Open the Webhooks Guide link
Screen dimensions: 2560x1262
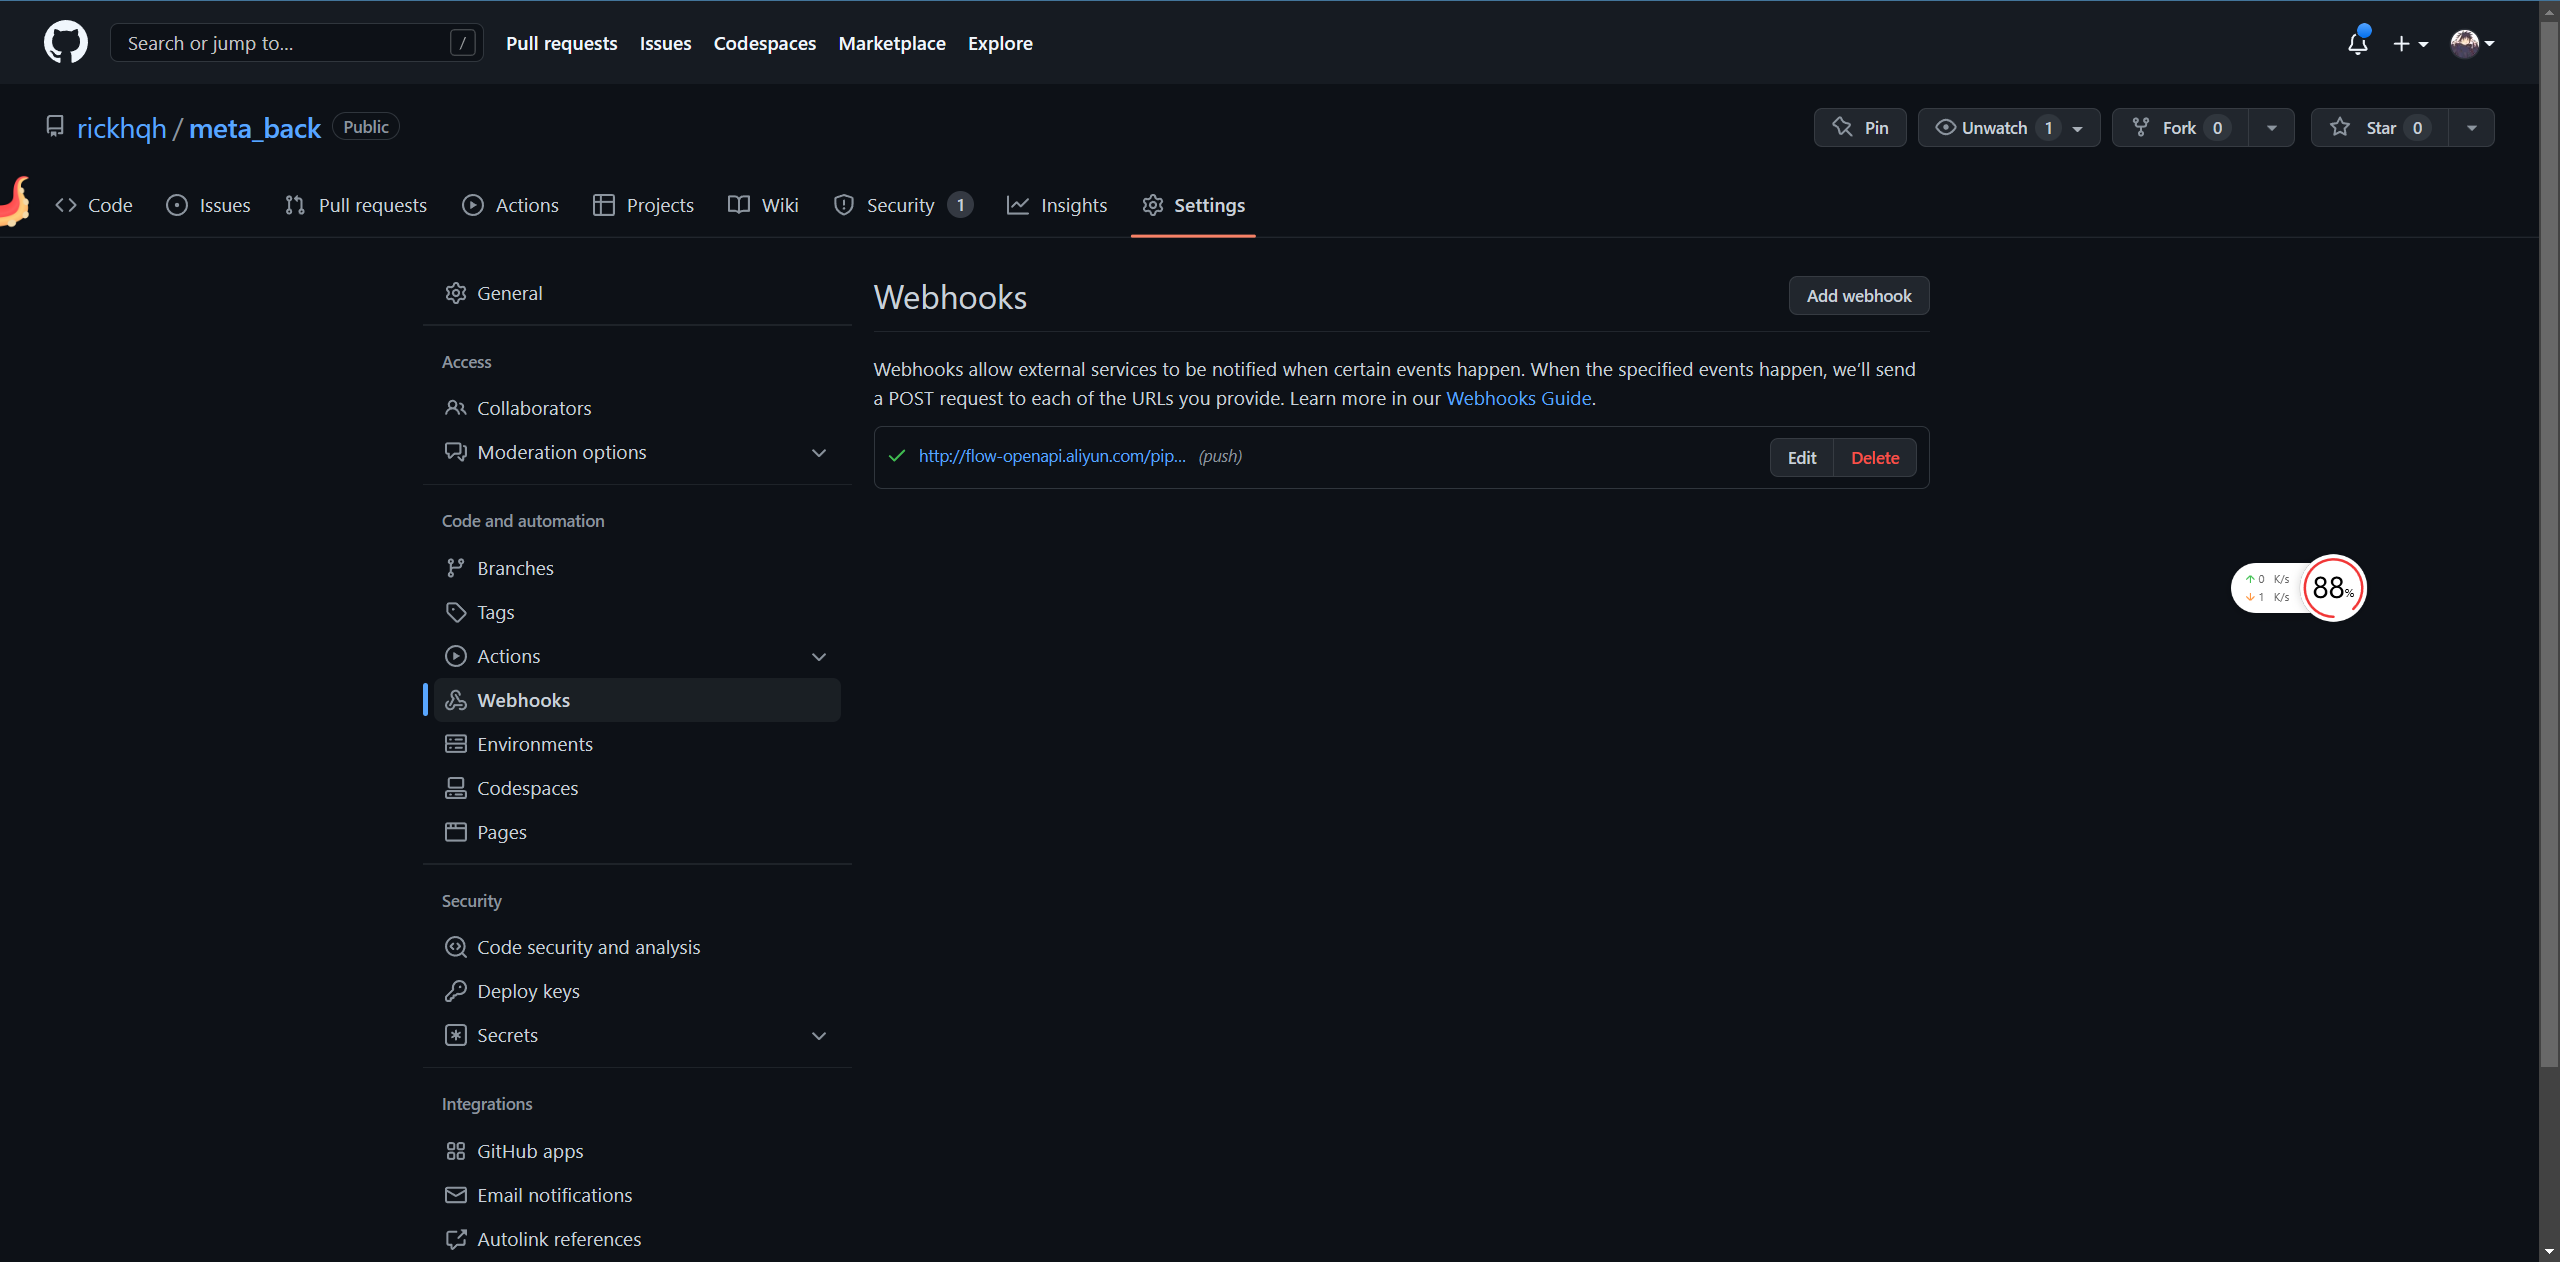pos(1518,398)
